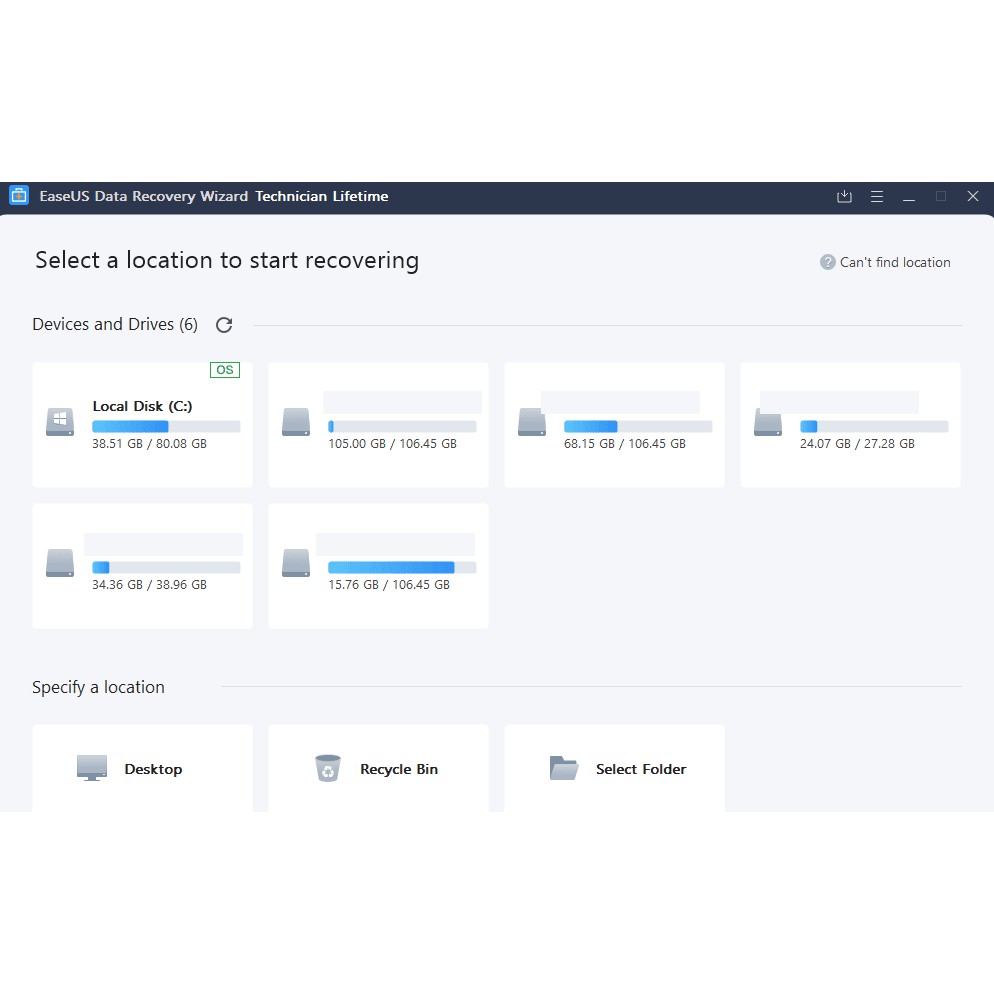
Task: Open the Can't find location link
Action: click(894, 262)
